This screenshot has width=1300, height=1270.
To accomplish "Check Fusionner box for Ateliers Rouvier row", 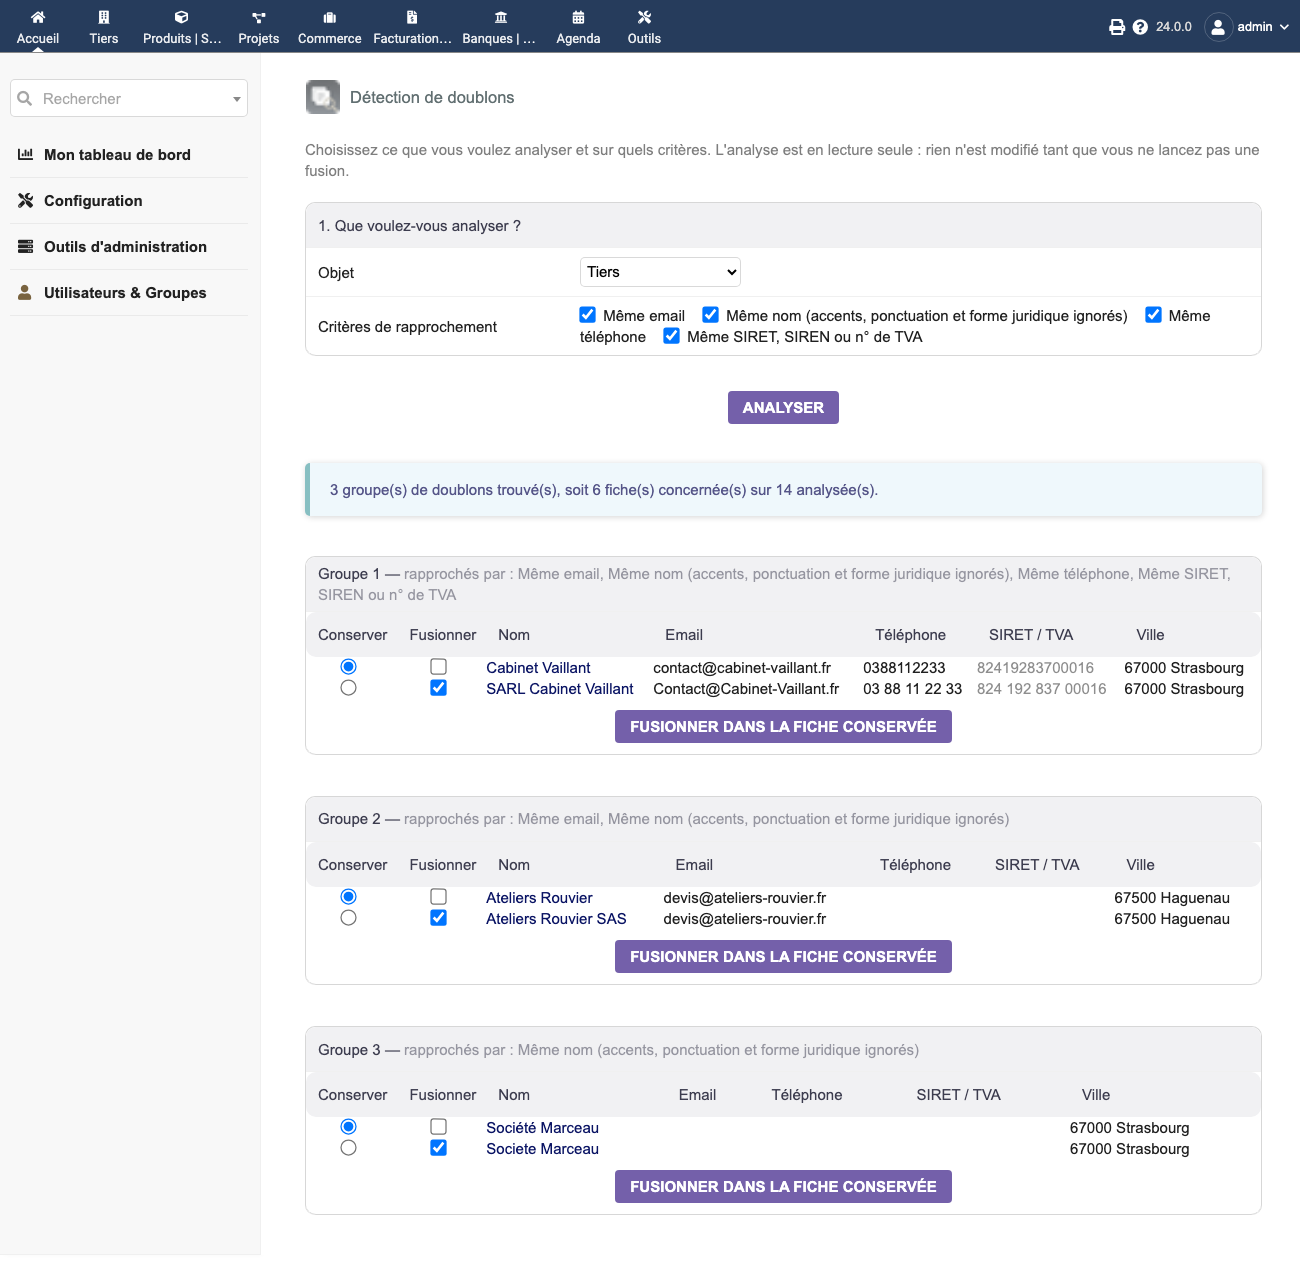I will pos(438,897).
